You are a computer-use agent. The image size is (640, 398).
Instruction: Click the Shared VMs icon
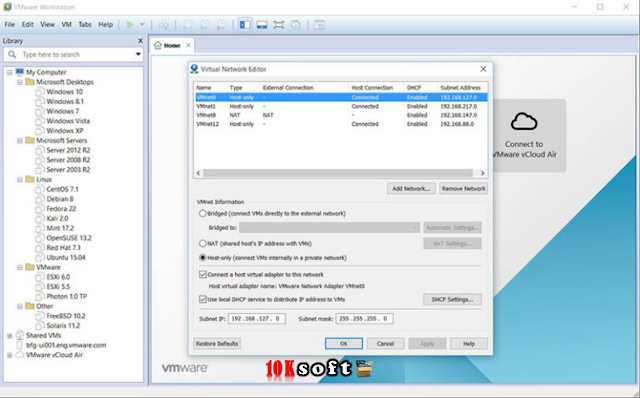(x=20, y=335)
